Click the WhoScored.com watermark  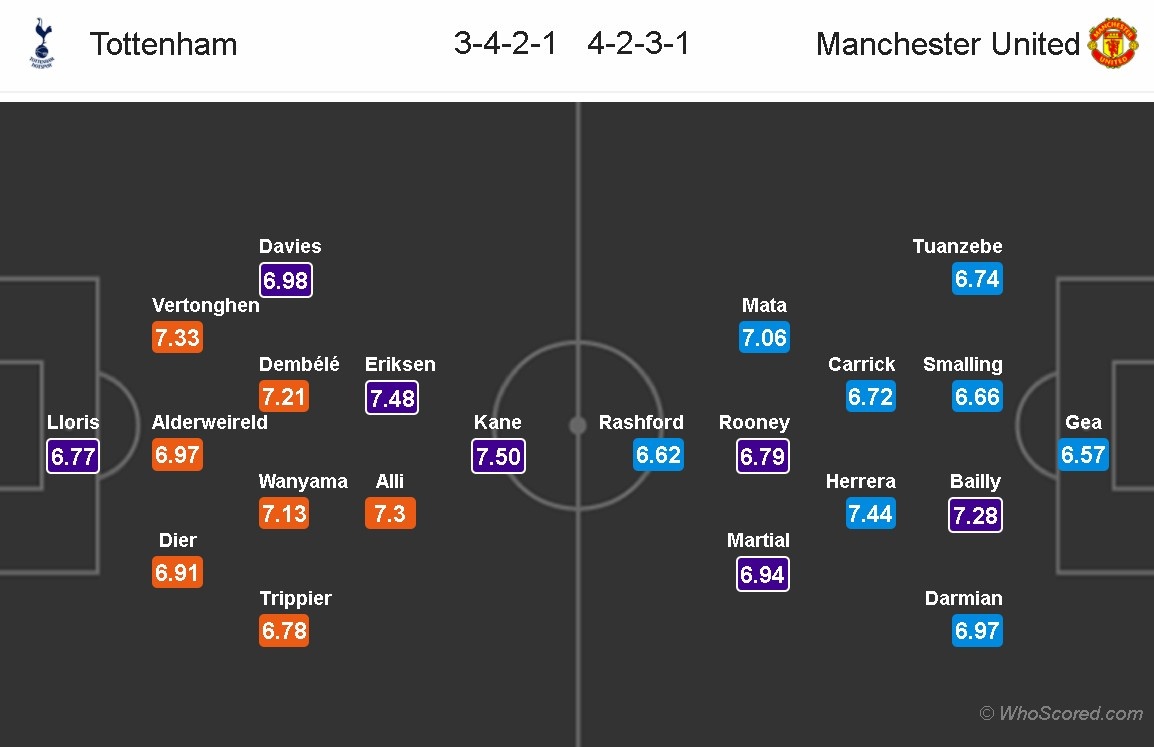pos(1060,713)
